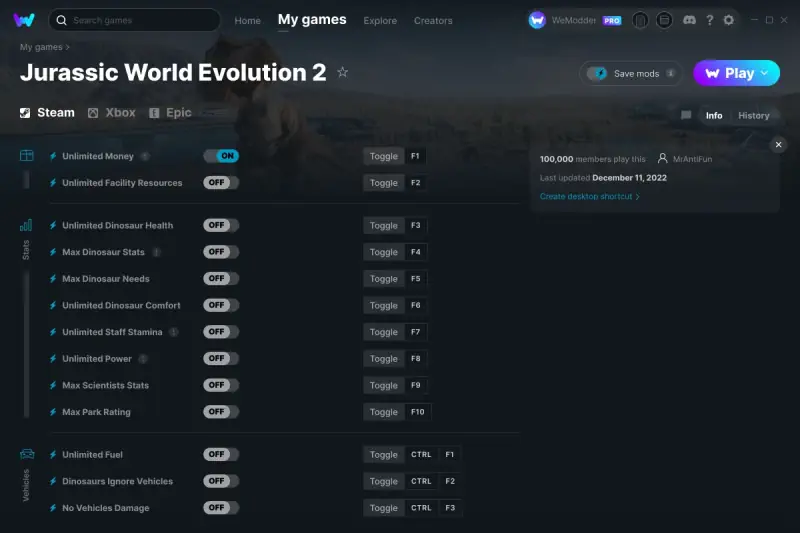Click the Xbox platform icon
This screenshot has width=800, height=533.
tap(93, 113)
